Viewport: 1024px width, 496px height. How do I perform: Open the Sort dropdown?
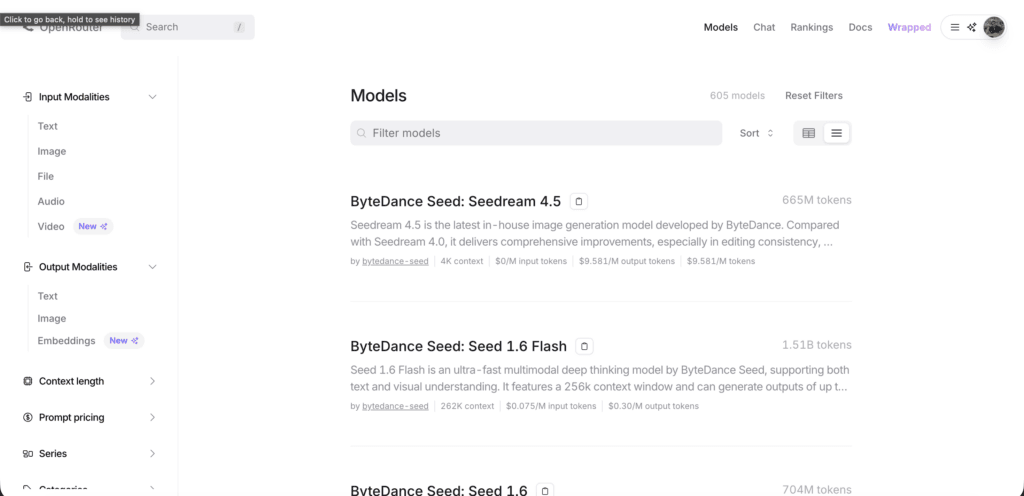click(x=756, y=133)
